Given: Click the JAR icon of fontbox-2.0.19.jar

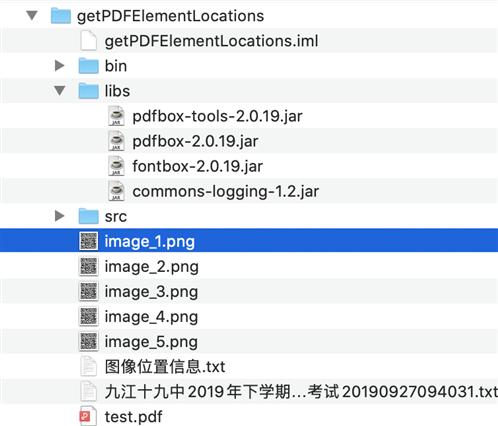Looking at the screenshot, I should [116, 166].
